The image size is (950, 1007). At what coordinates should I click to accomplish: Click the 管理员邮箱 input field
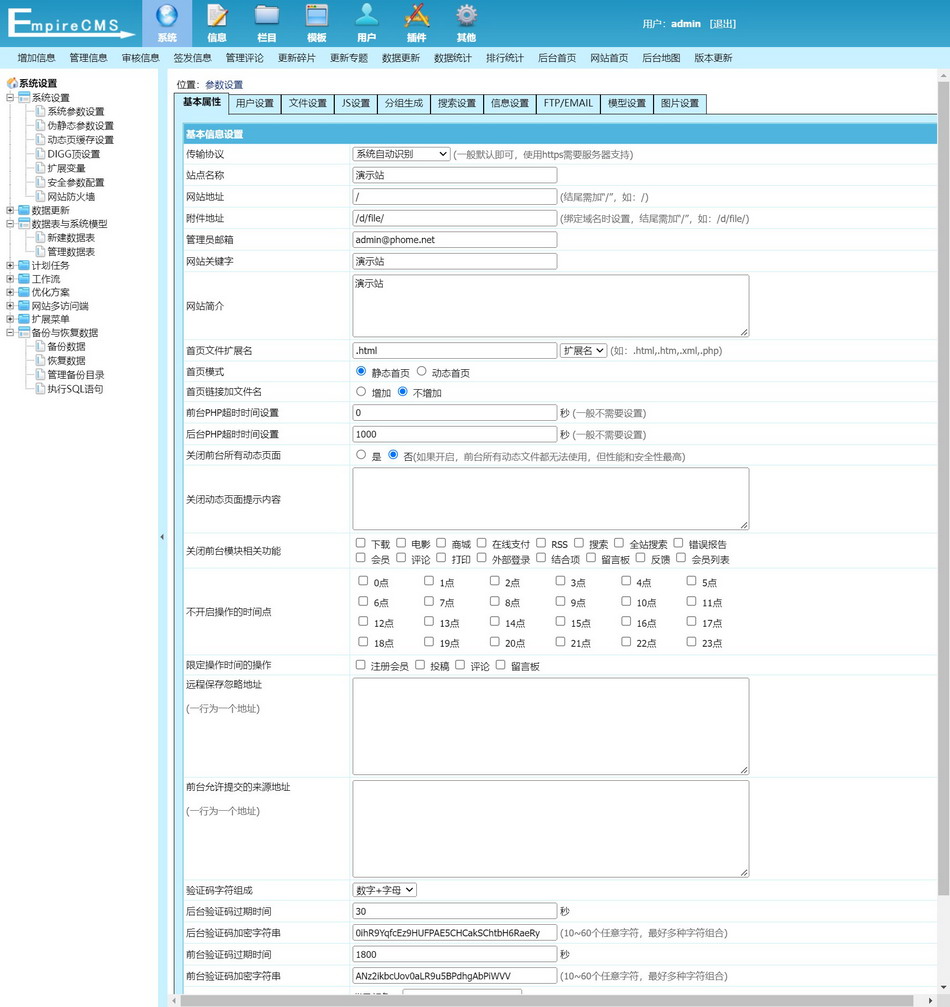455,240
